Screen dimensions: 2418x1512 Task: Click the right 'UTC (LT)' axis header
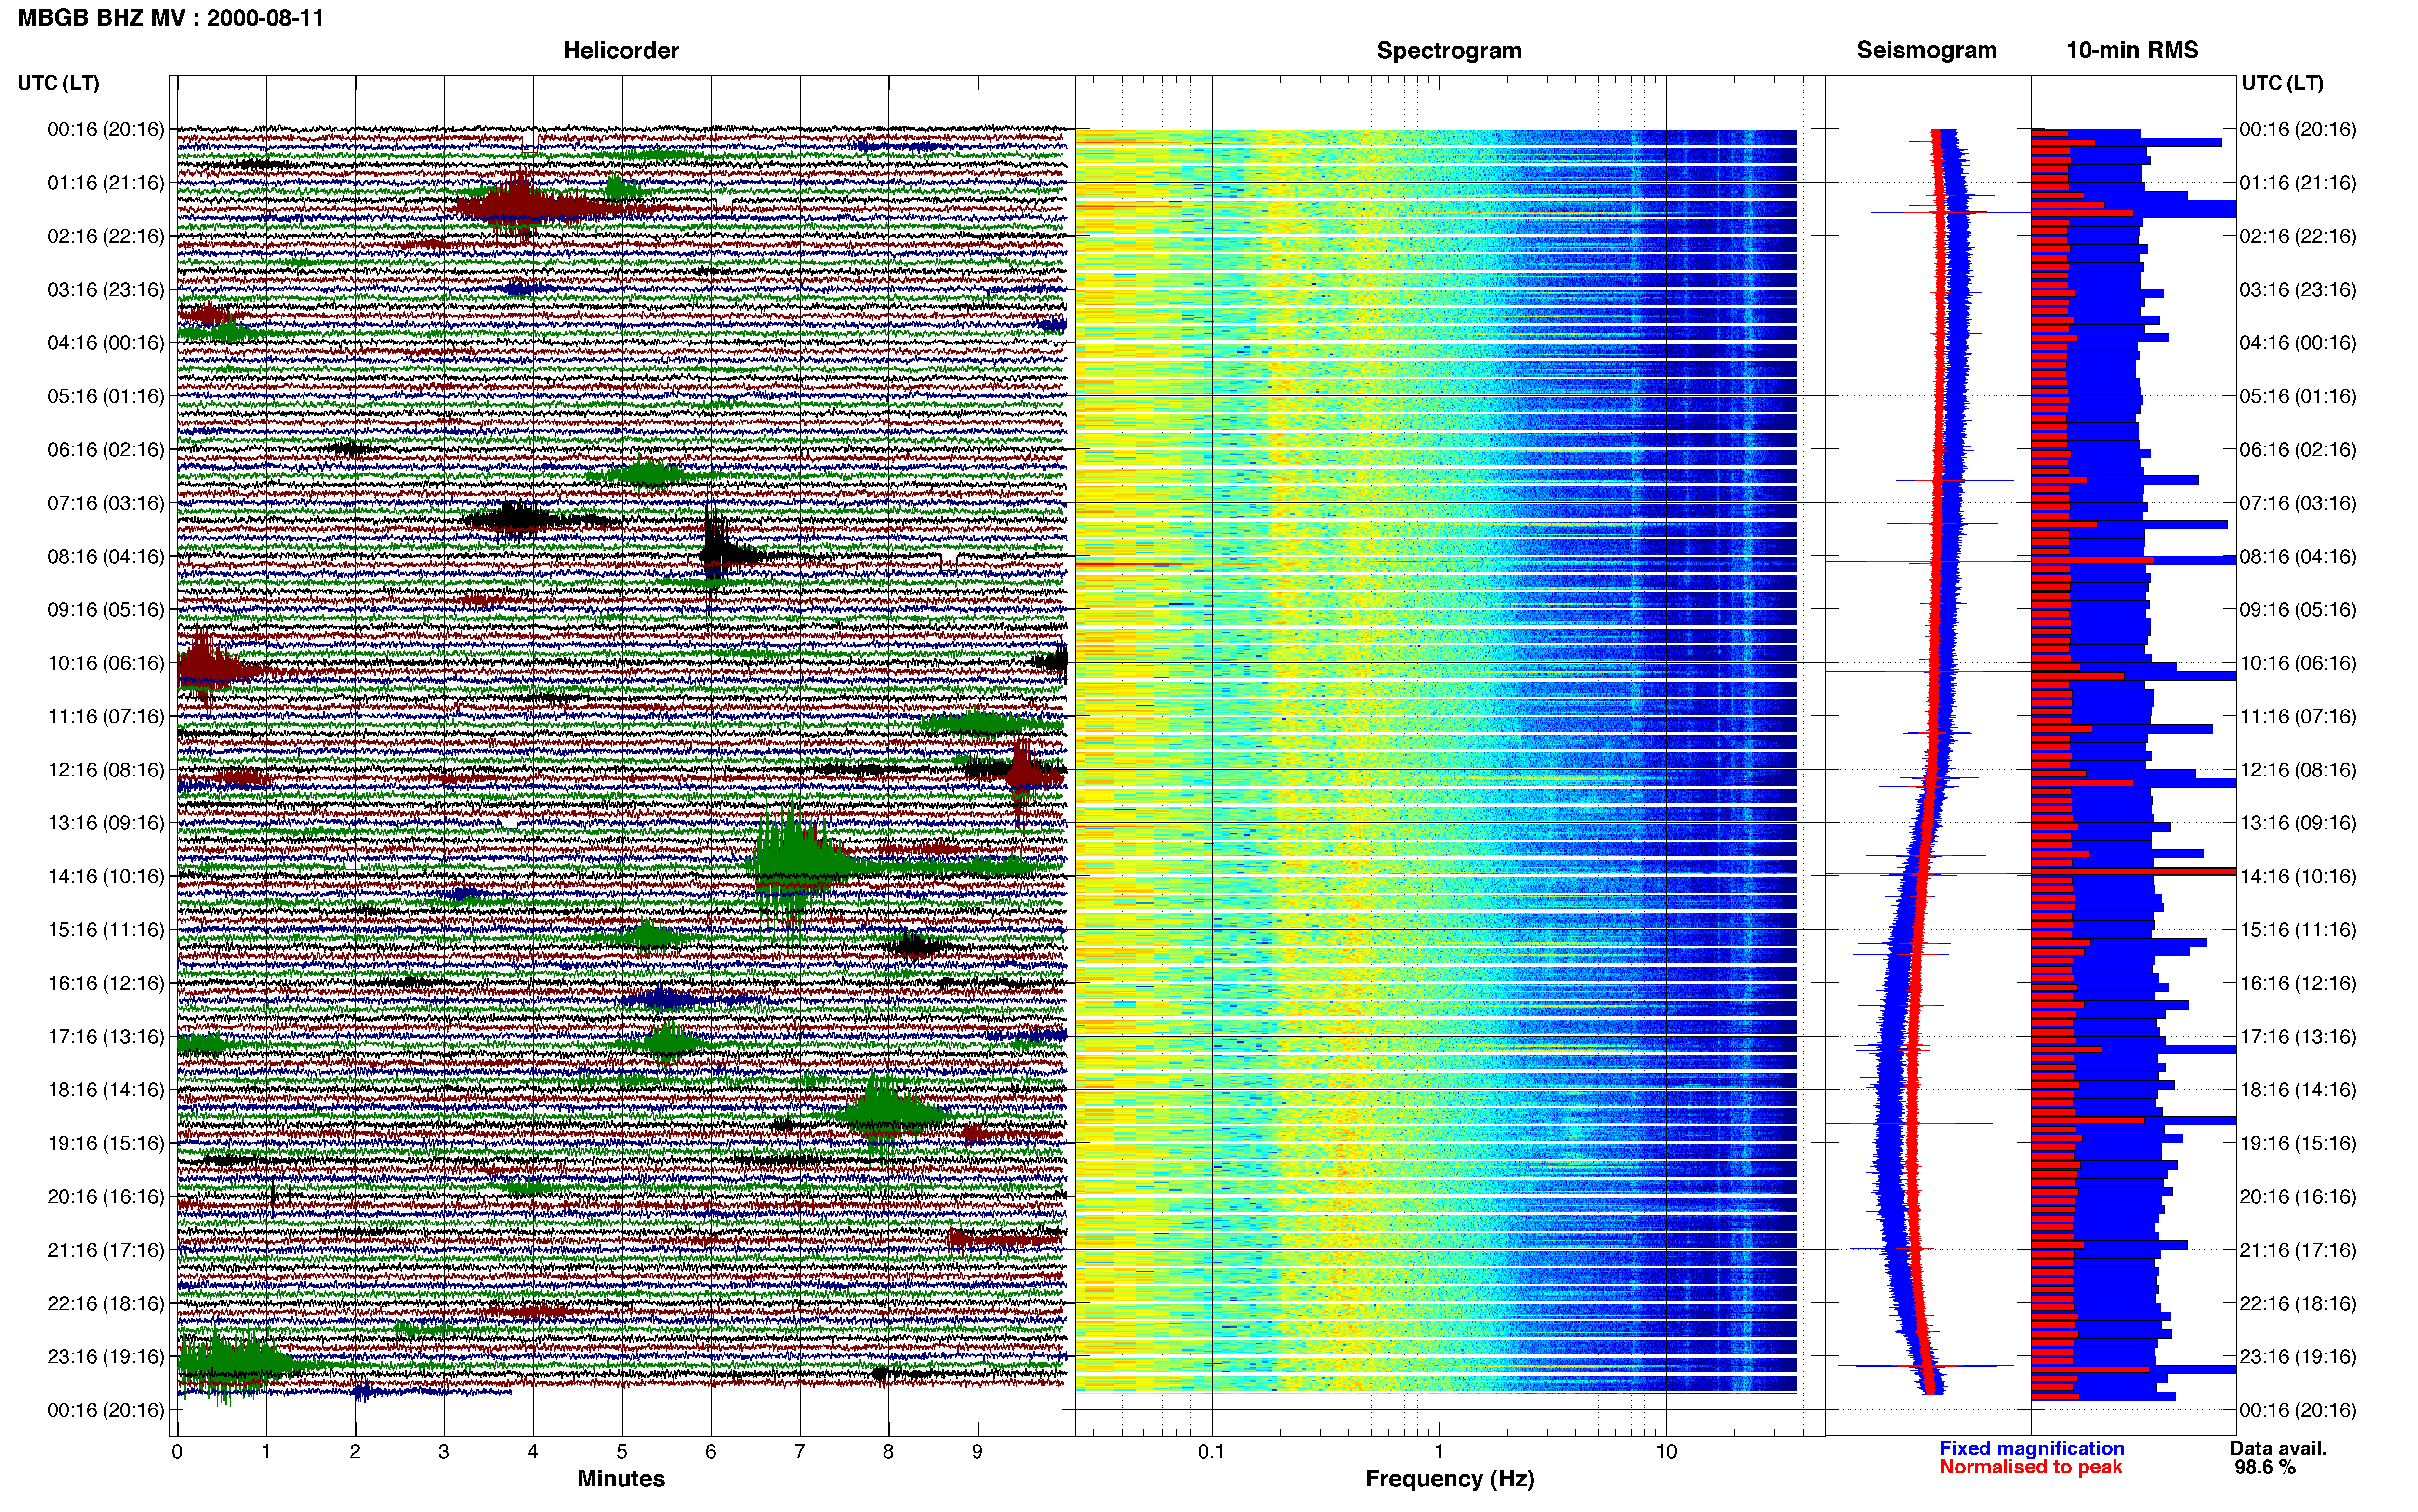tap(2282, 83)
